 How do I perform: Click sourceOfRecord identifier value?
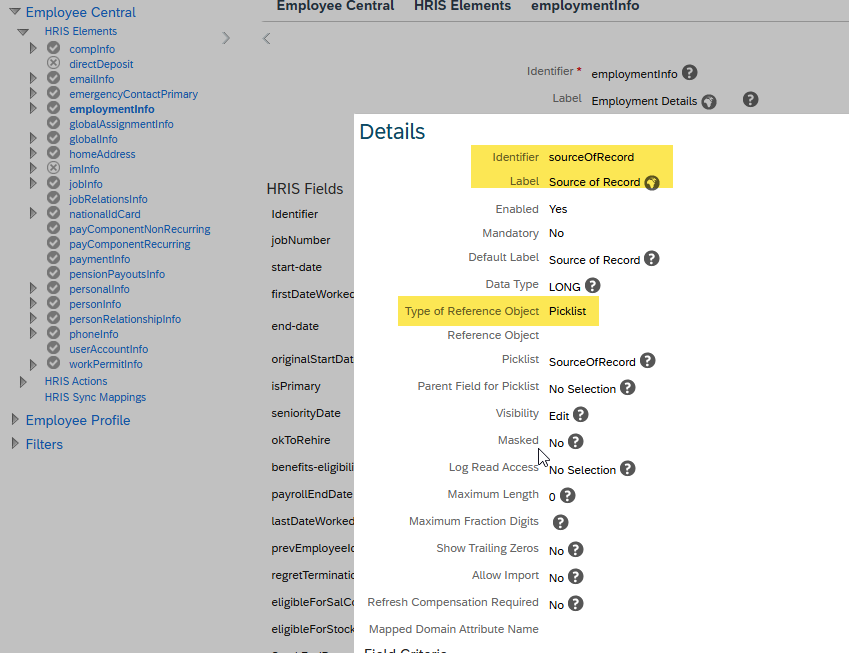(x=591, y=157)
